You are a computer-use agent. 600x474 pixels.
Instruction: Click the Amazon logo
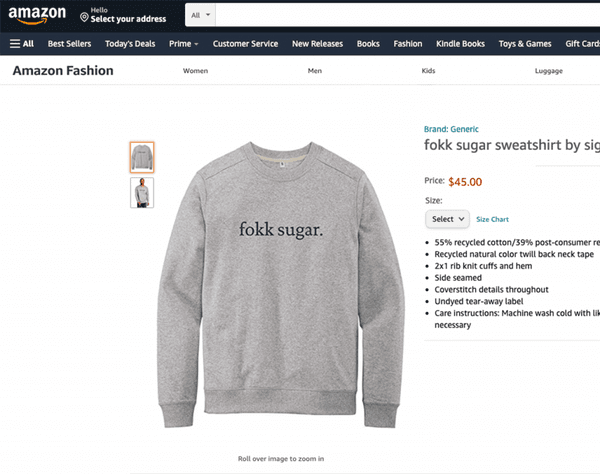37,15
